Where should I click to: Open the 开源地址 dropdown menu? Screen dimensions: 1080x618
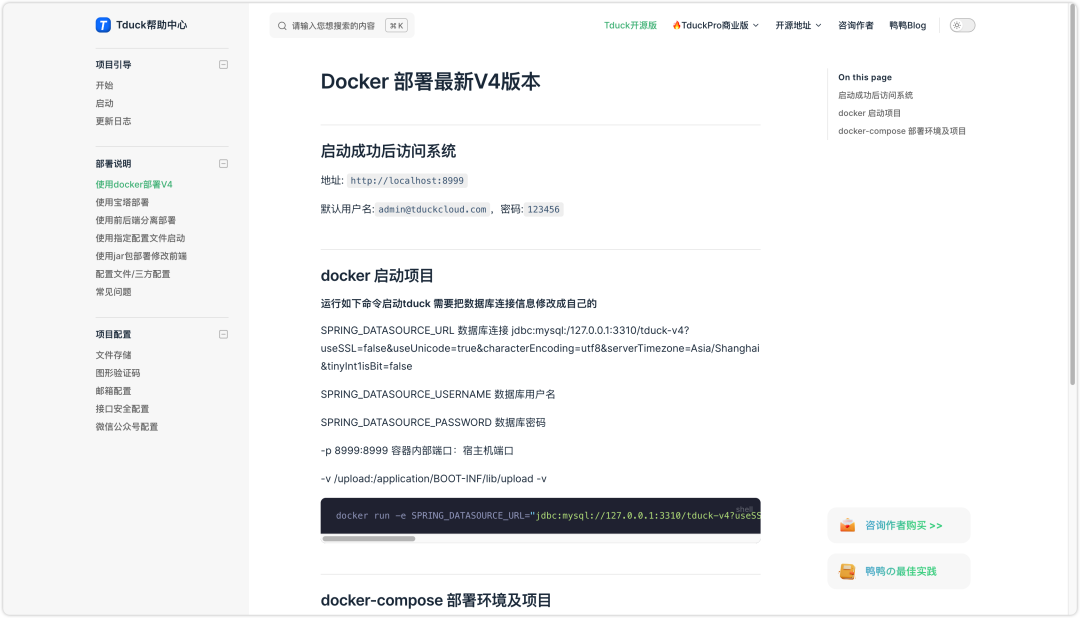click(x=798, y=25)
